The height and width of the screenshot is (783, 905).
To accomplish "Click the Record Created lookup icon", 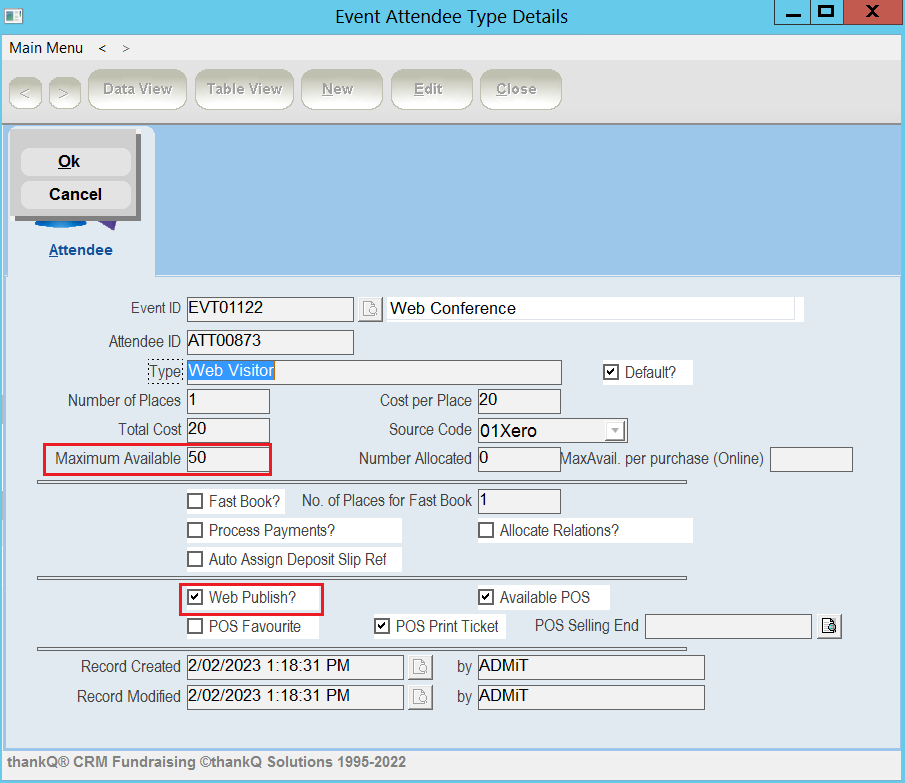I will tap(420, 667).
